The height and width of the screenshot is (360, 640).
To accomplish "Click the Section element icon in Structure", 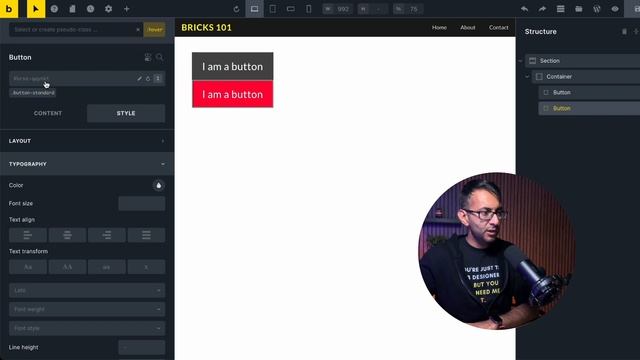I will point(532,61).
